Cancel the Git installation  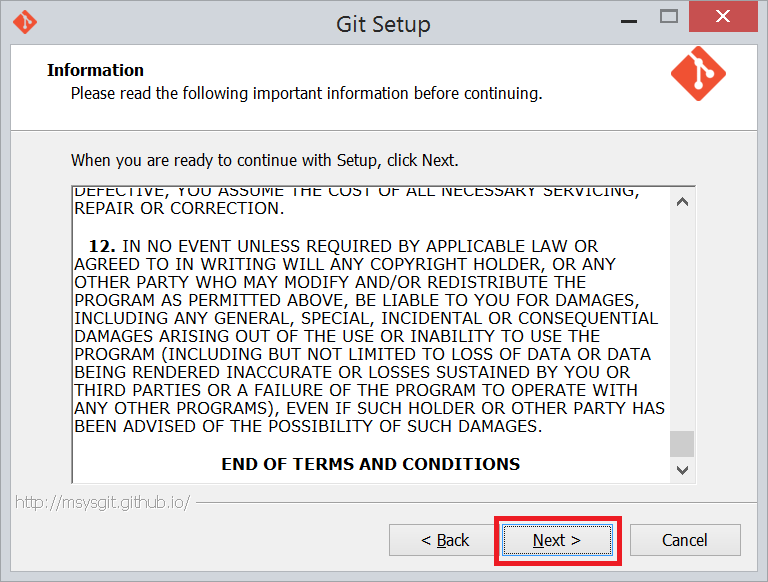click(x=685, y=540)
